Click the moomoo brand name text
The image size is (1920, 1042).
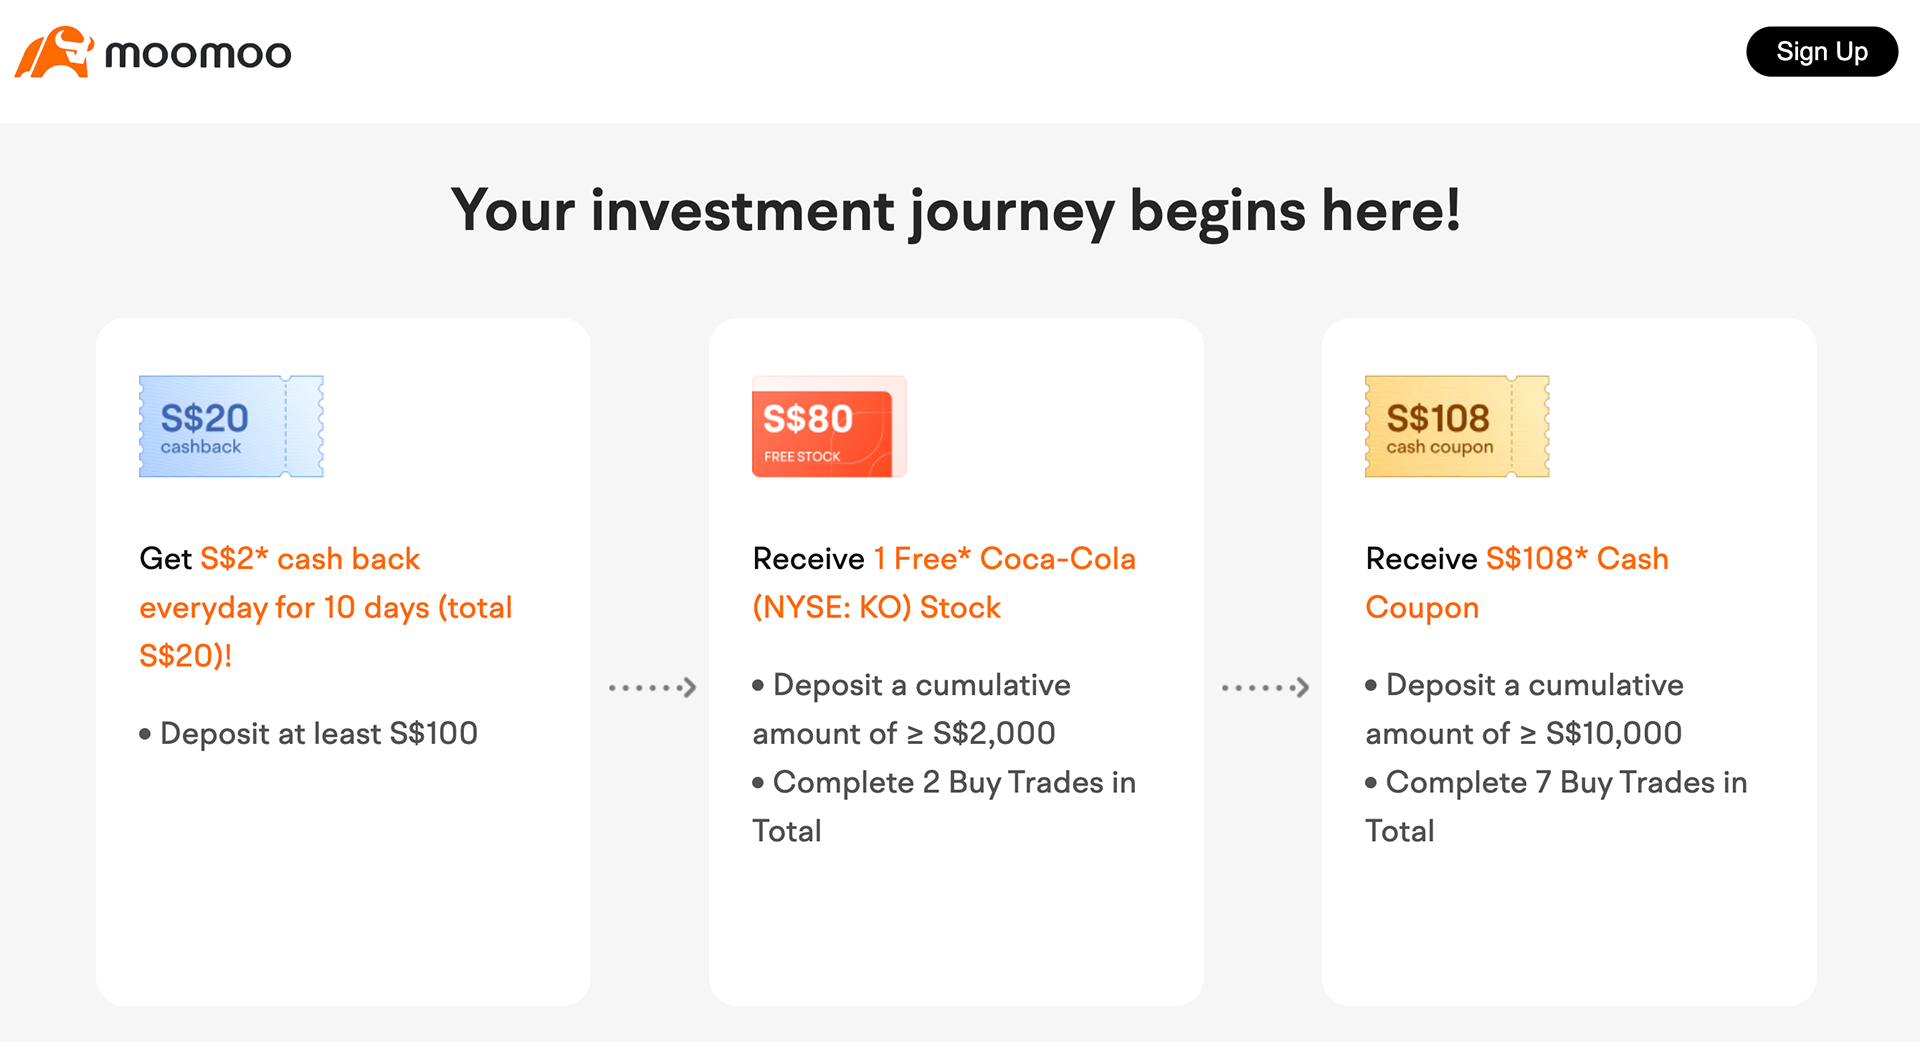(198, 54)
